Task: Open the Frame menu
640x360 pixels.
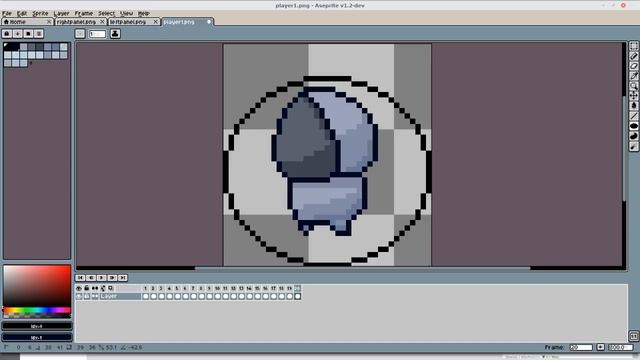Action: [x=84, y=13]
